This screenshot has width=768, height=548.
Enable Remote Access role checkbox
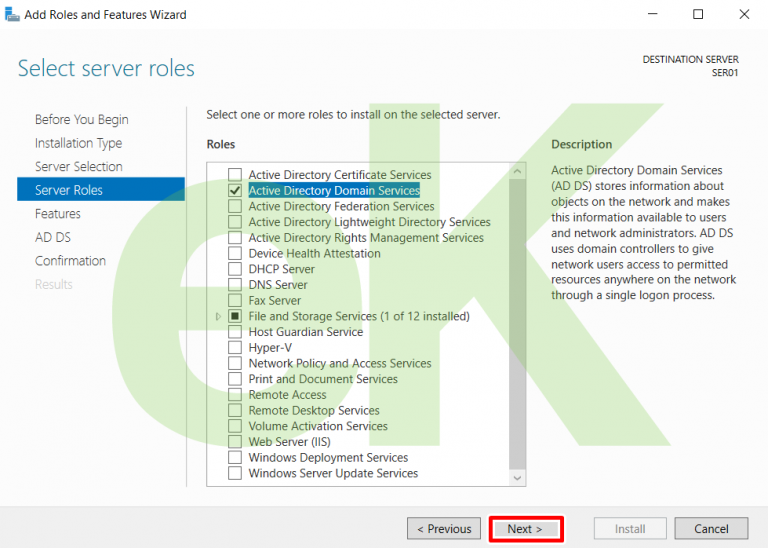click(x=235, y=394)
